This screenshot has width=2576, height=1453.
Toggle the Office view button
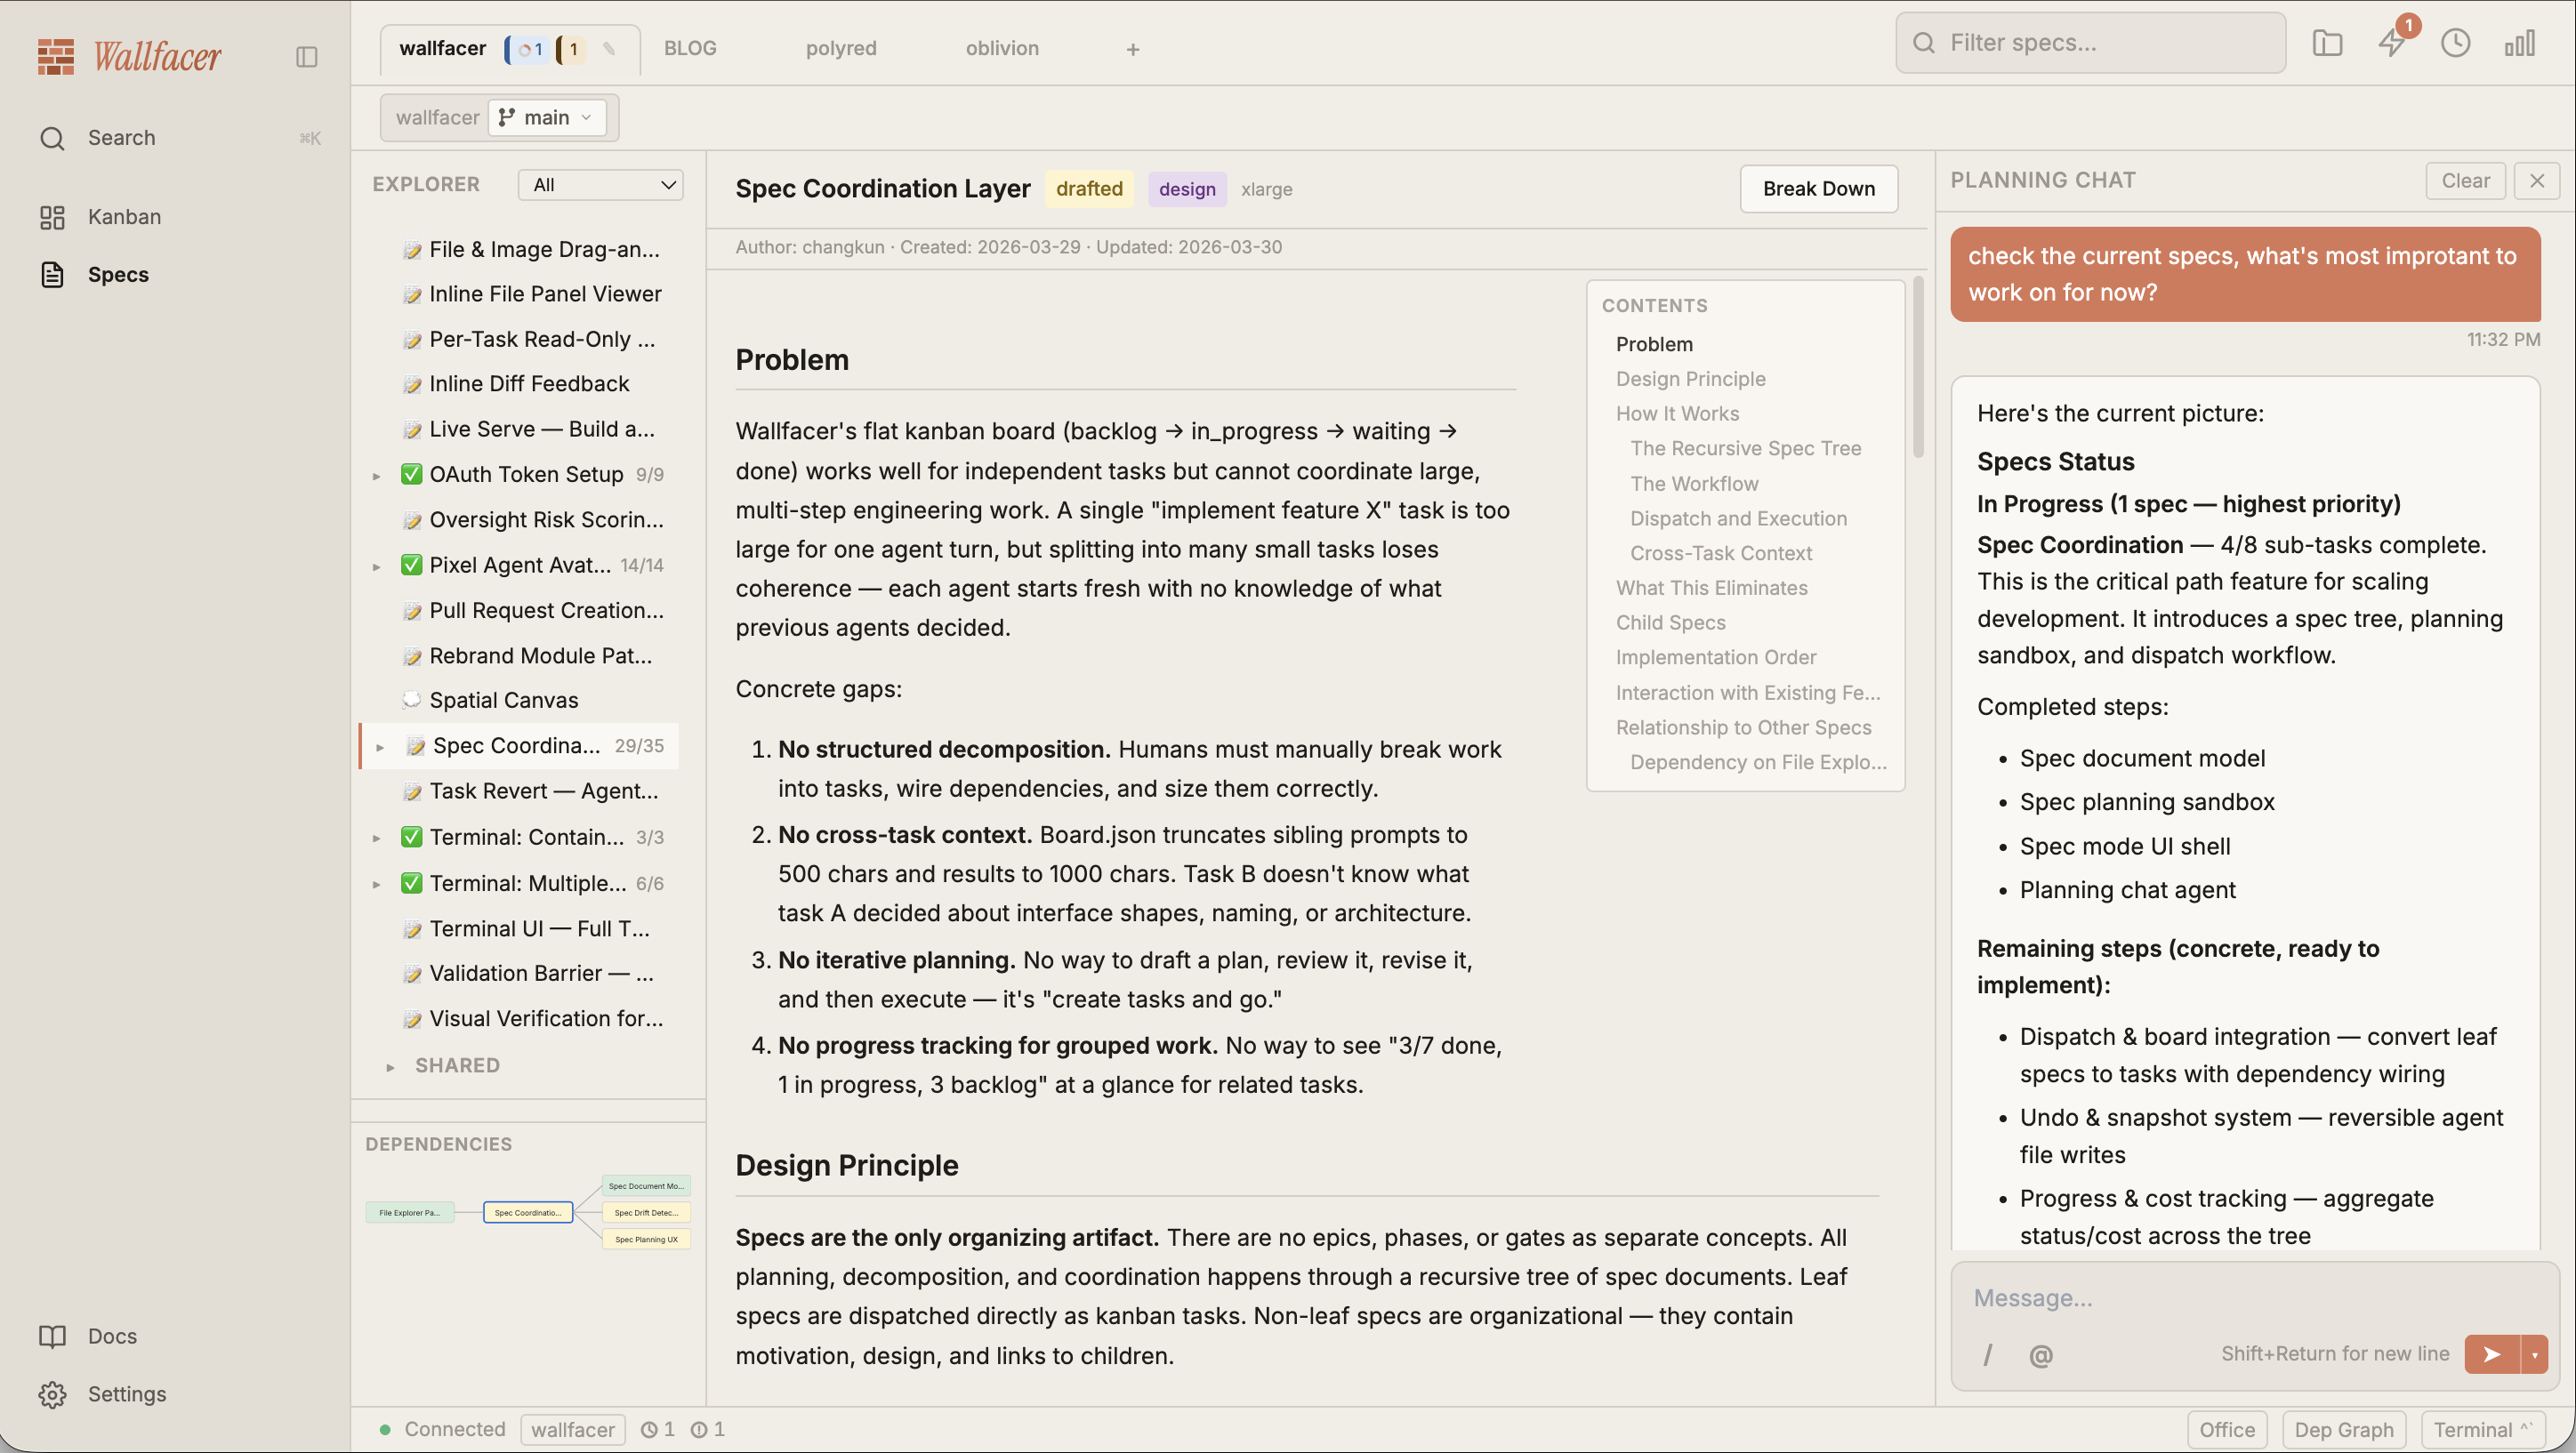2226,1429
